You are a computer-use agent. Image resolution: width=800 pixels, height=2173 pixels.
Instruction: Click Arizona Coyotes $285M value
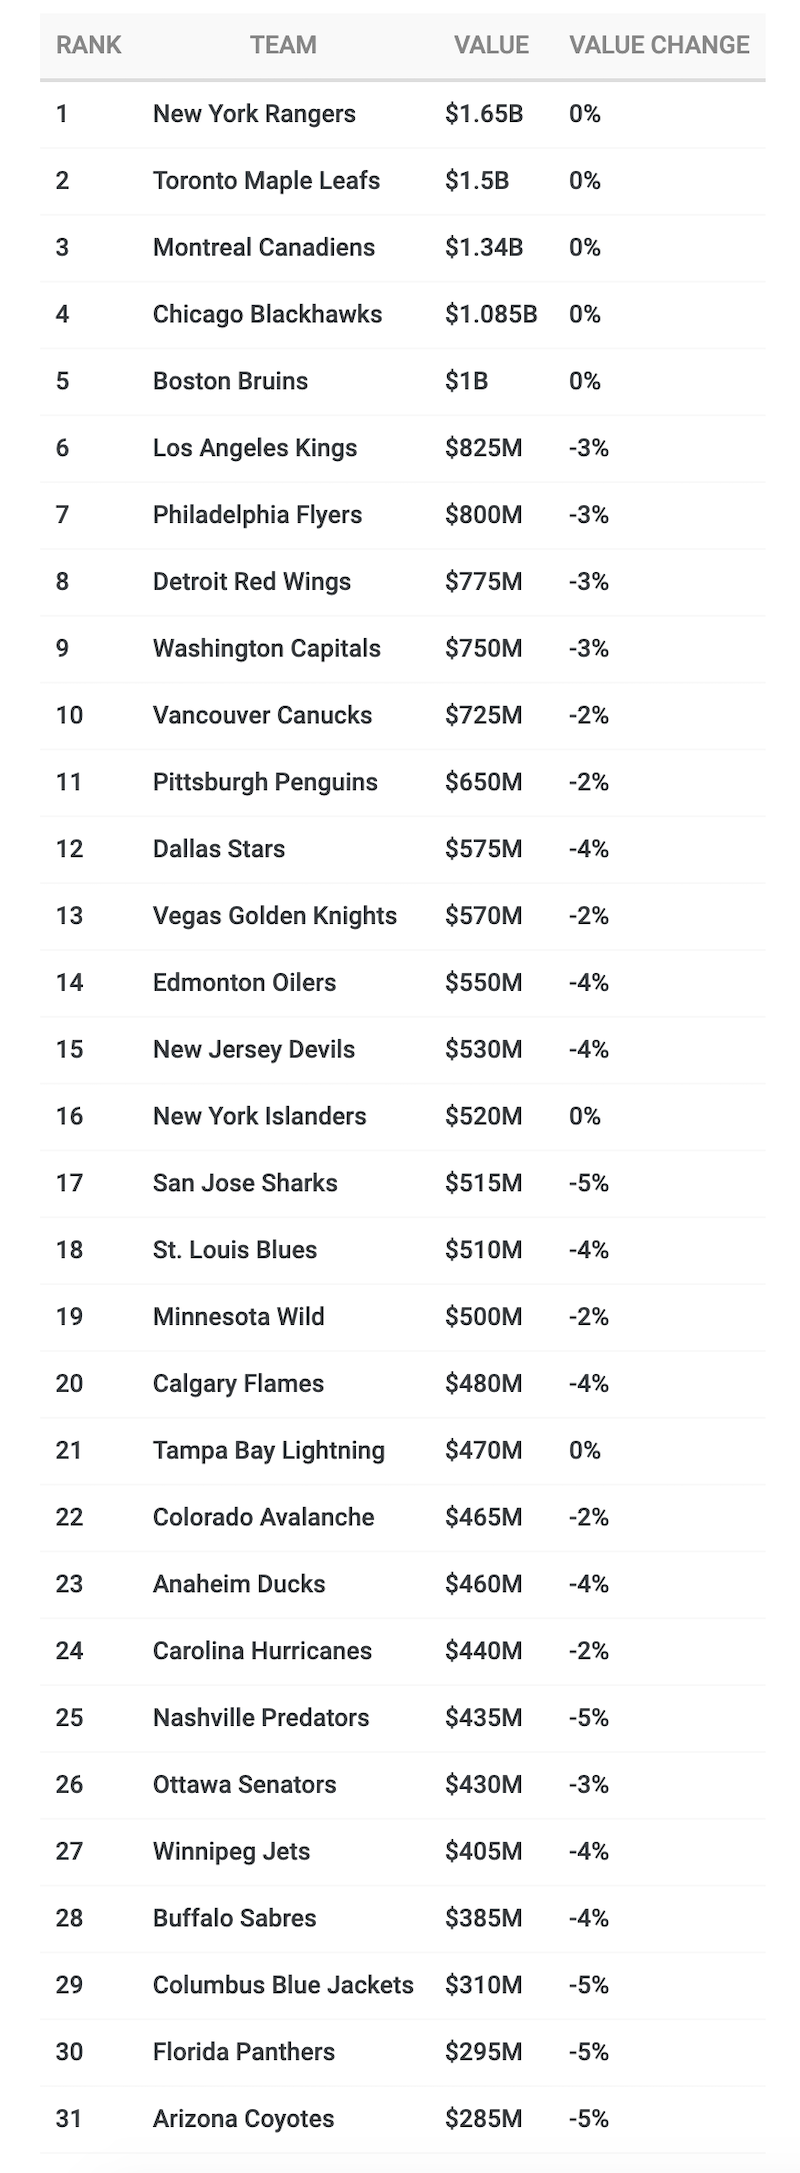point(483,2118)
